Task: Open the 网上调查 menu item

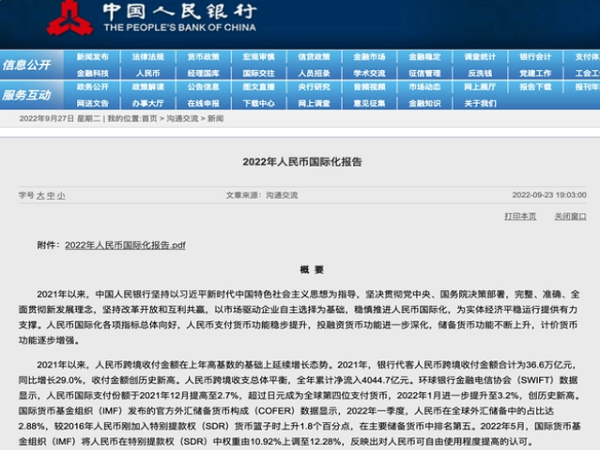Action: pos(314,103)
